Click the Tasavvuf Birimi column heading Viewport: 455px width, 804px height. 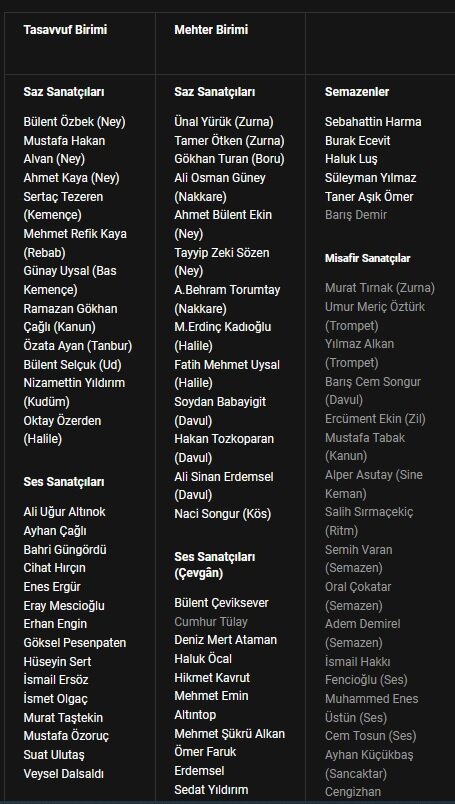(x=65, y=30)
